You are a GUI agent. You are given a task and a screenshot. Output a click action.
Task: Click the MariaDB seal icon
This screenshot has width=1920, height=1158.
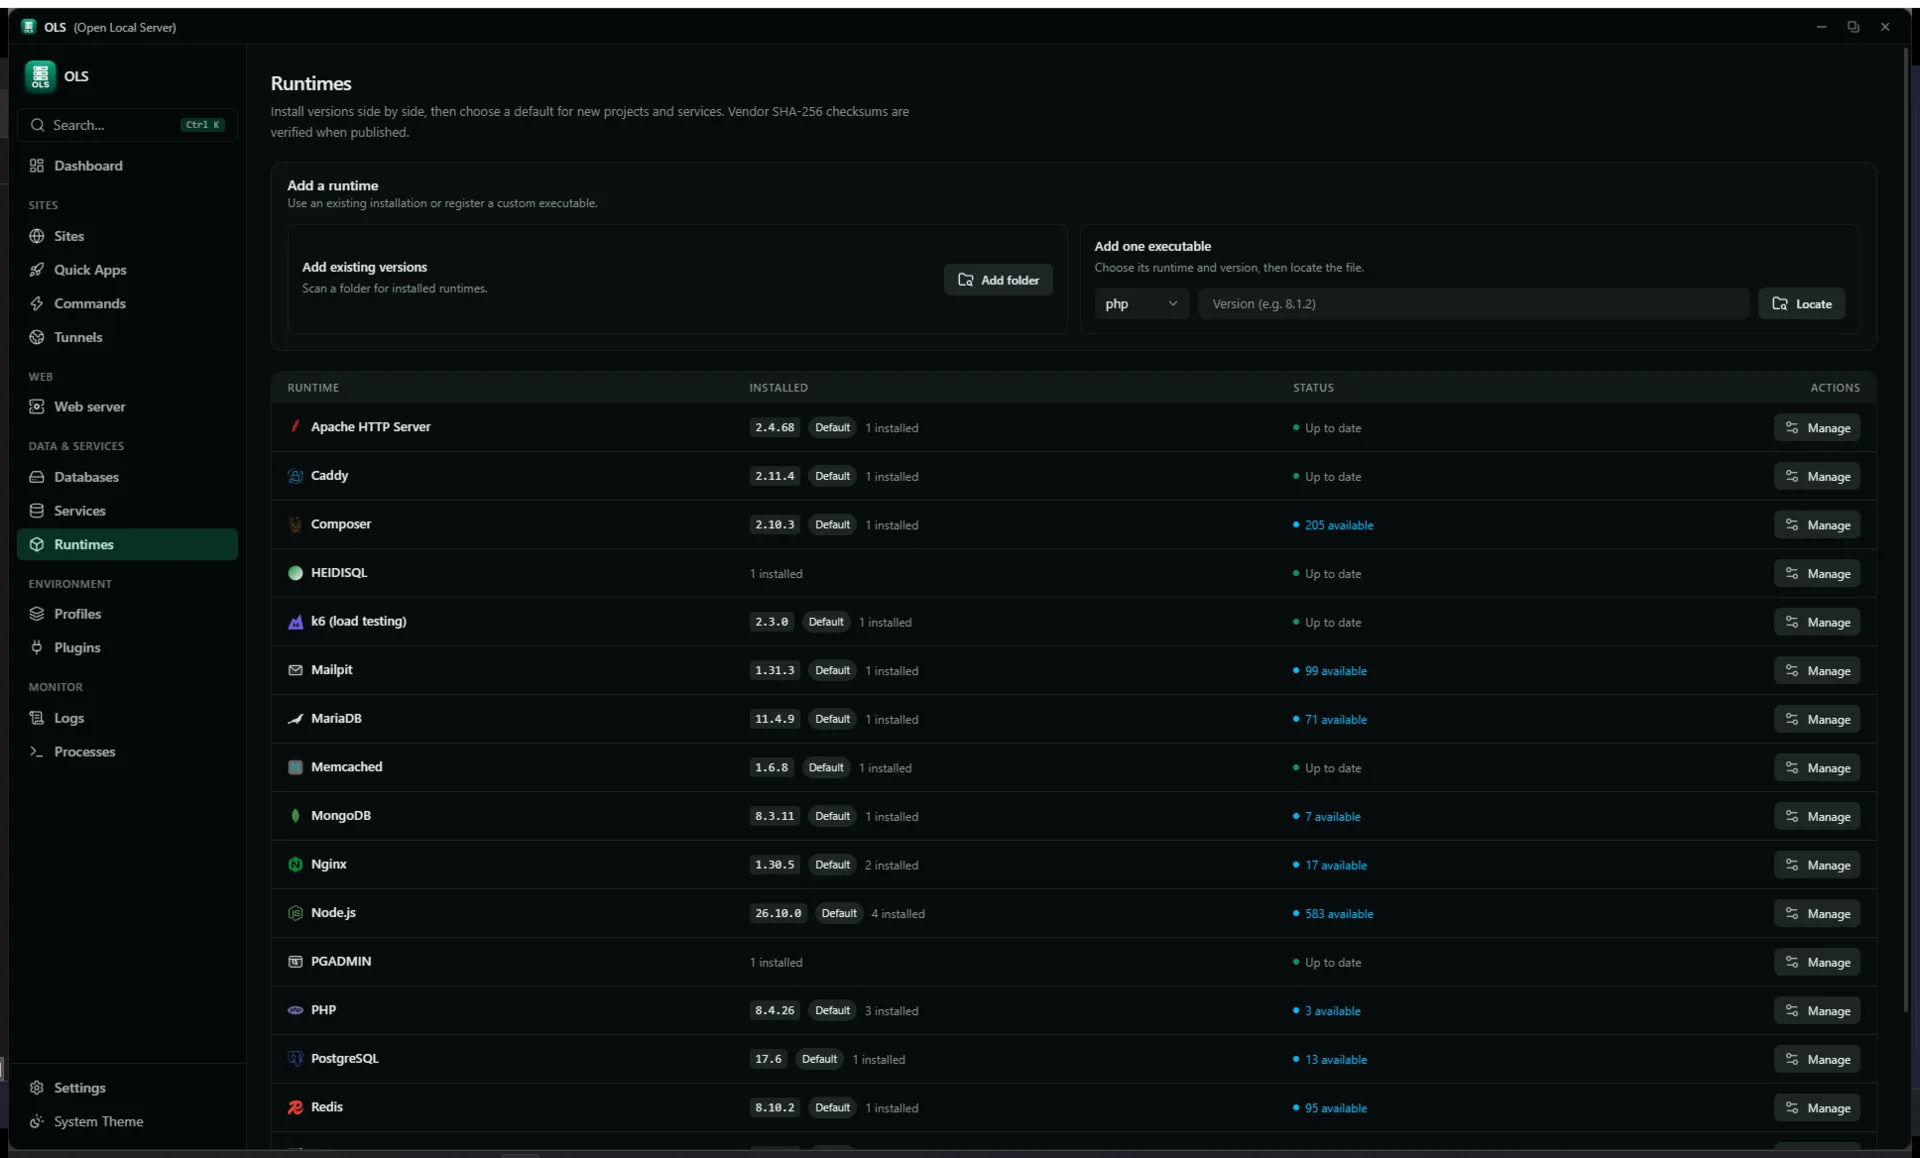[295, 719]
